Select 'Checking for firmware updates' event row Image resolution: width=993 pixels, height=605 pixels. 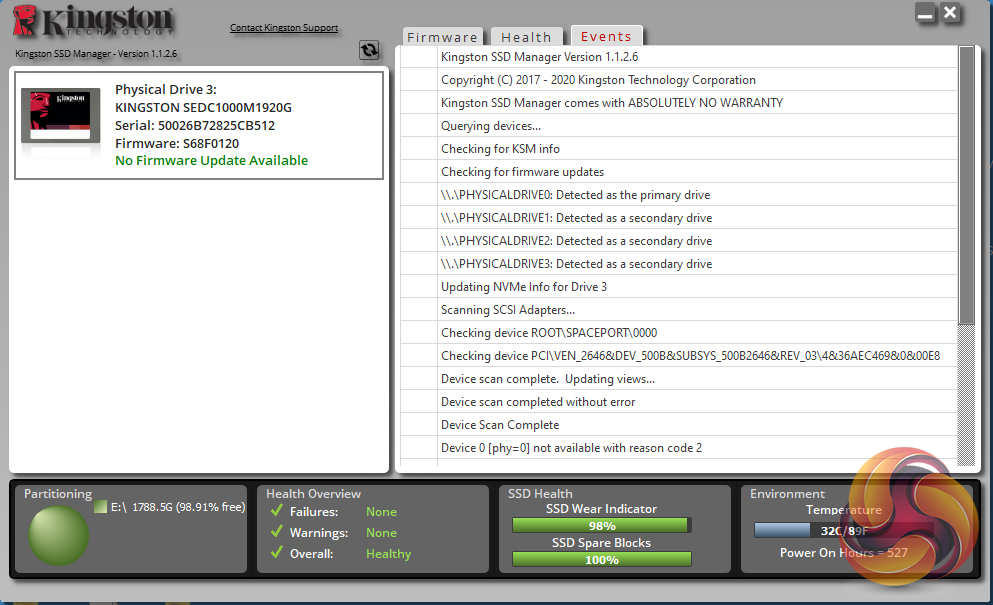pos(679,172)
